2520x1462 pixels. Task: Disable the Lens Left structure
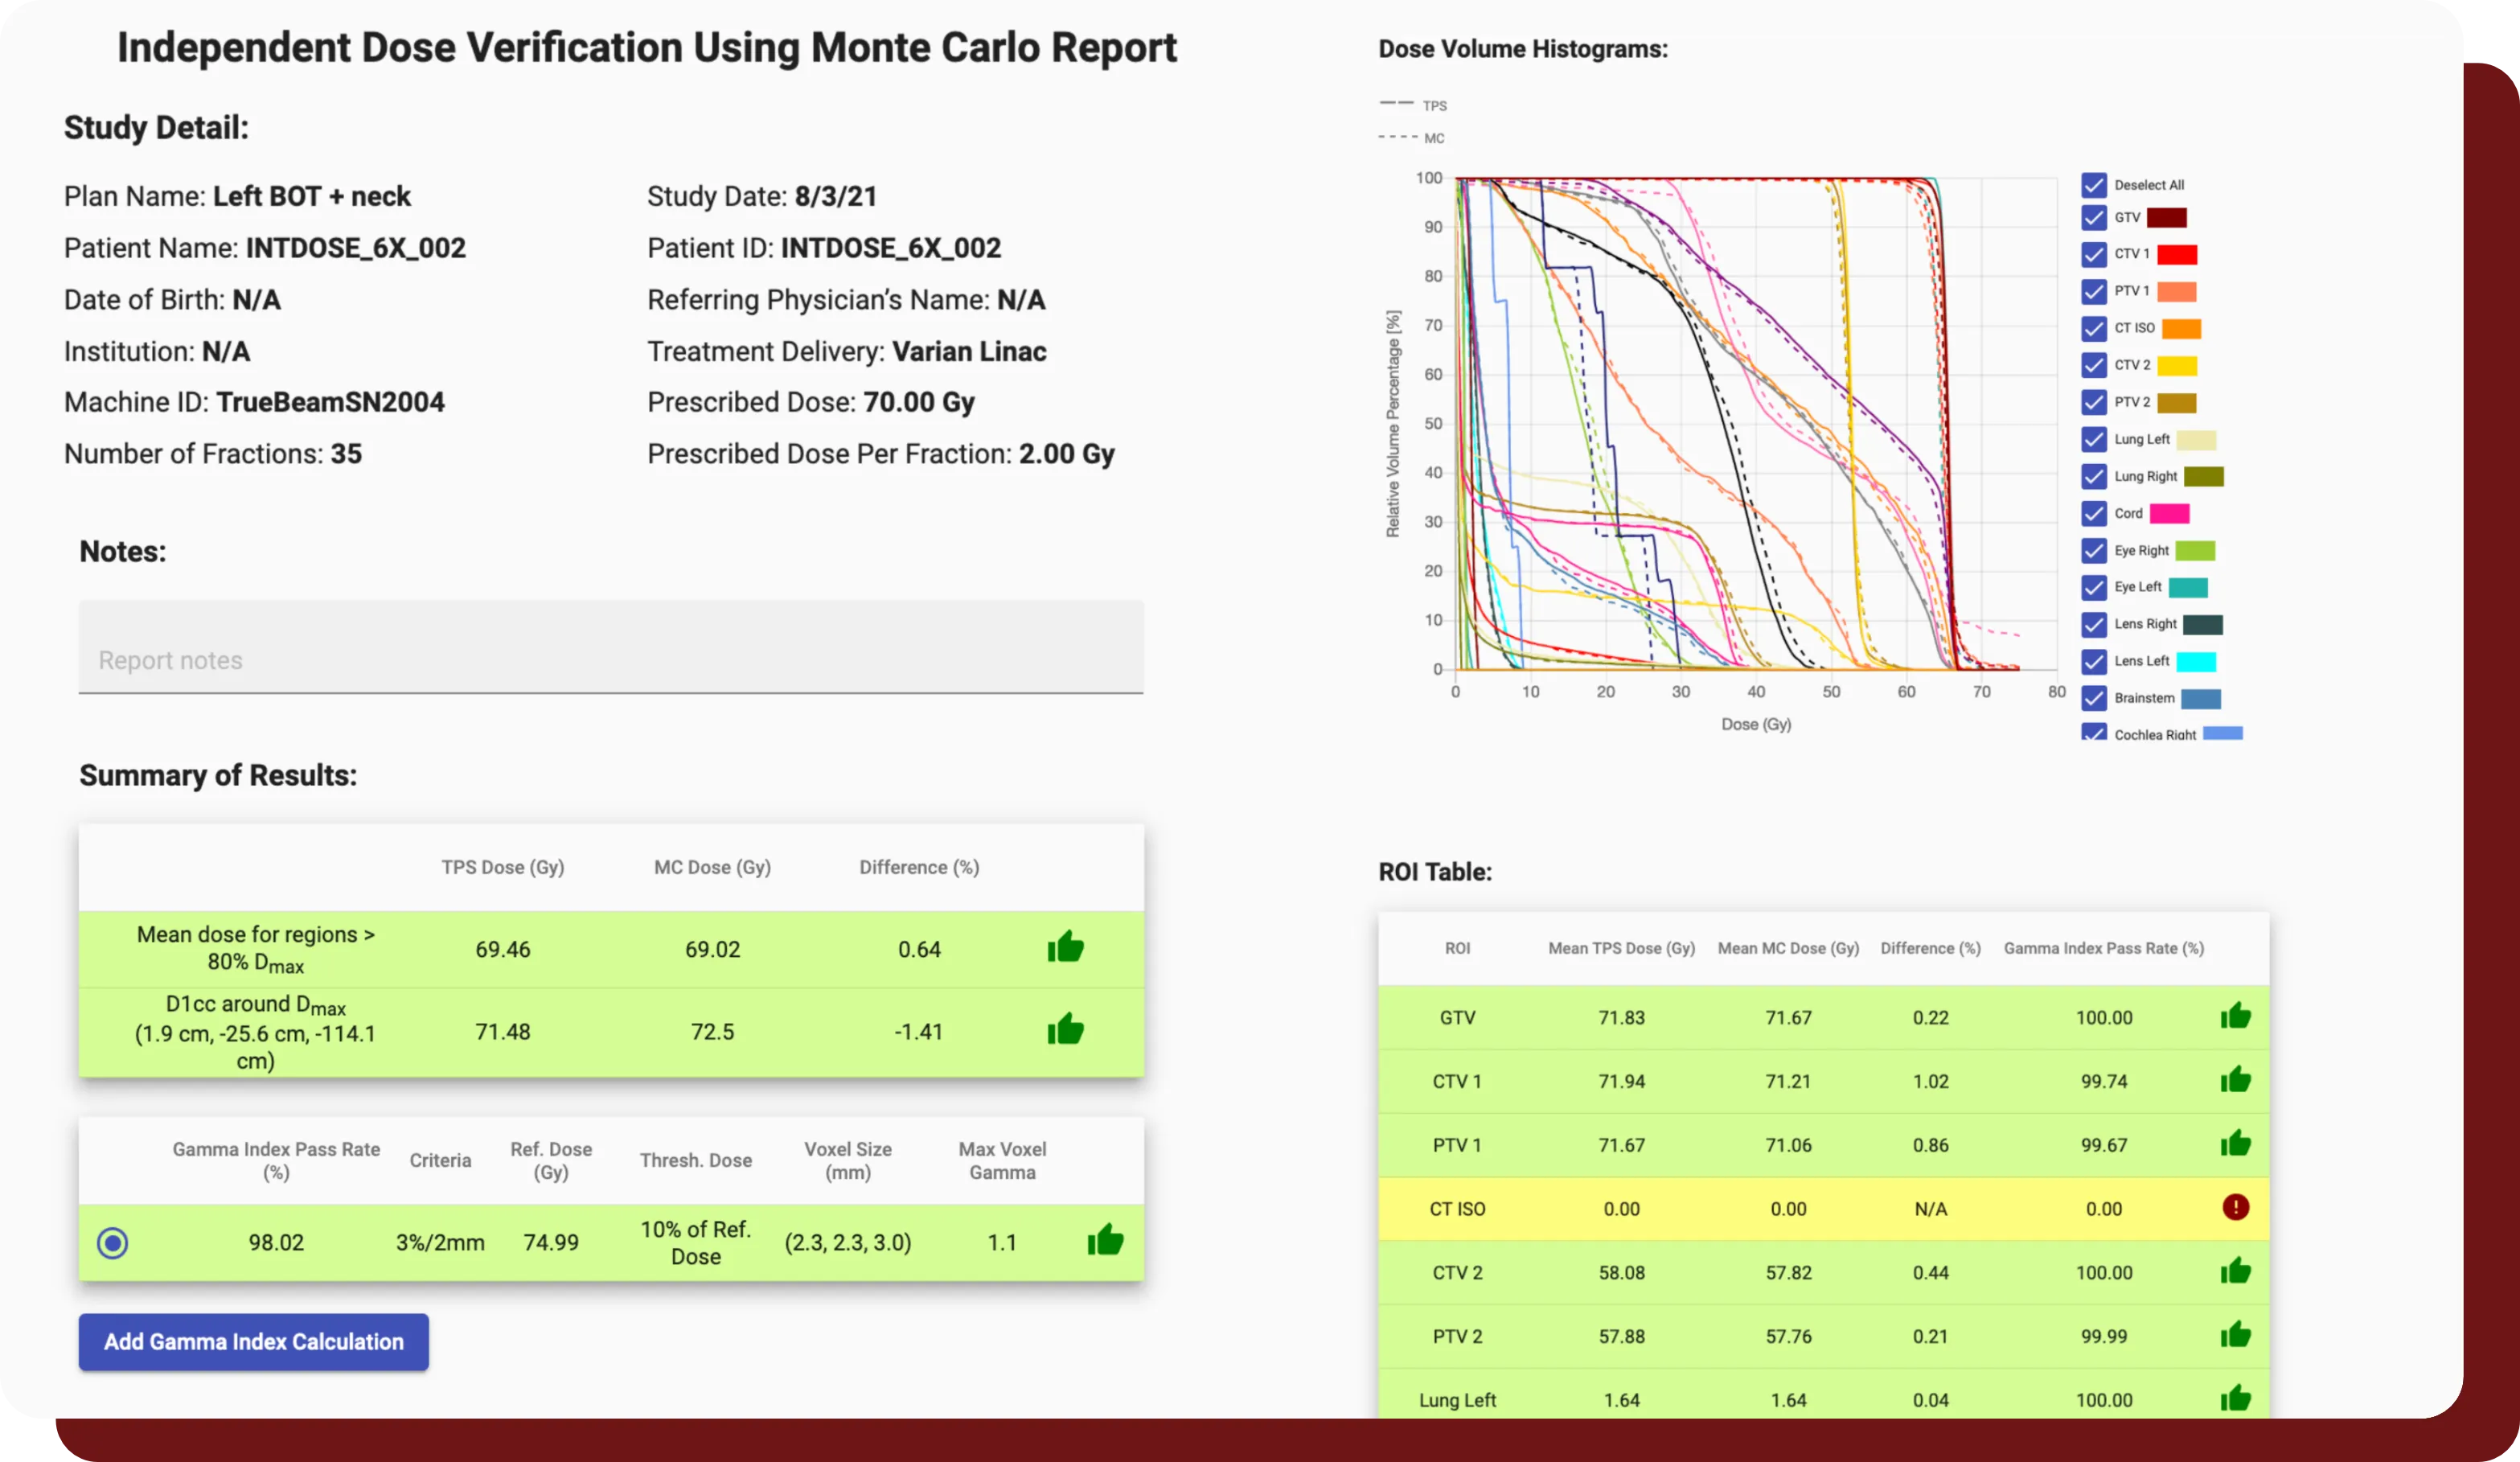[x=2094, y=661]
